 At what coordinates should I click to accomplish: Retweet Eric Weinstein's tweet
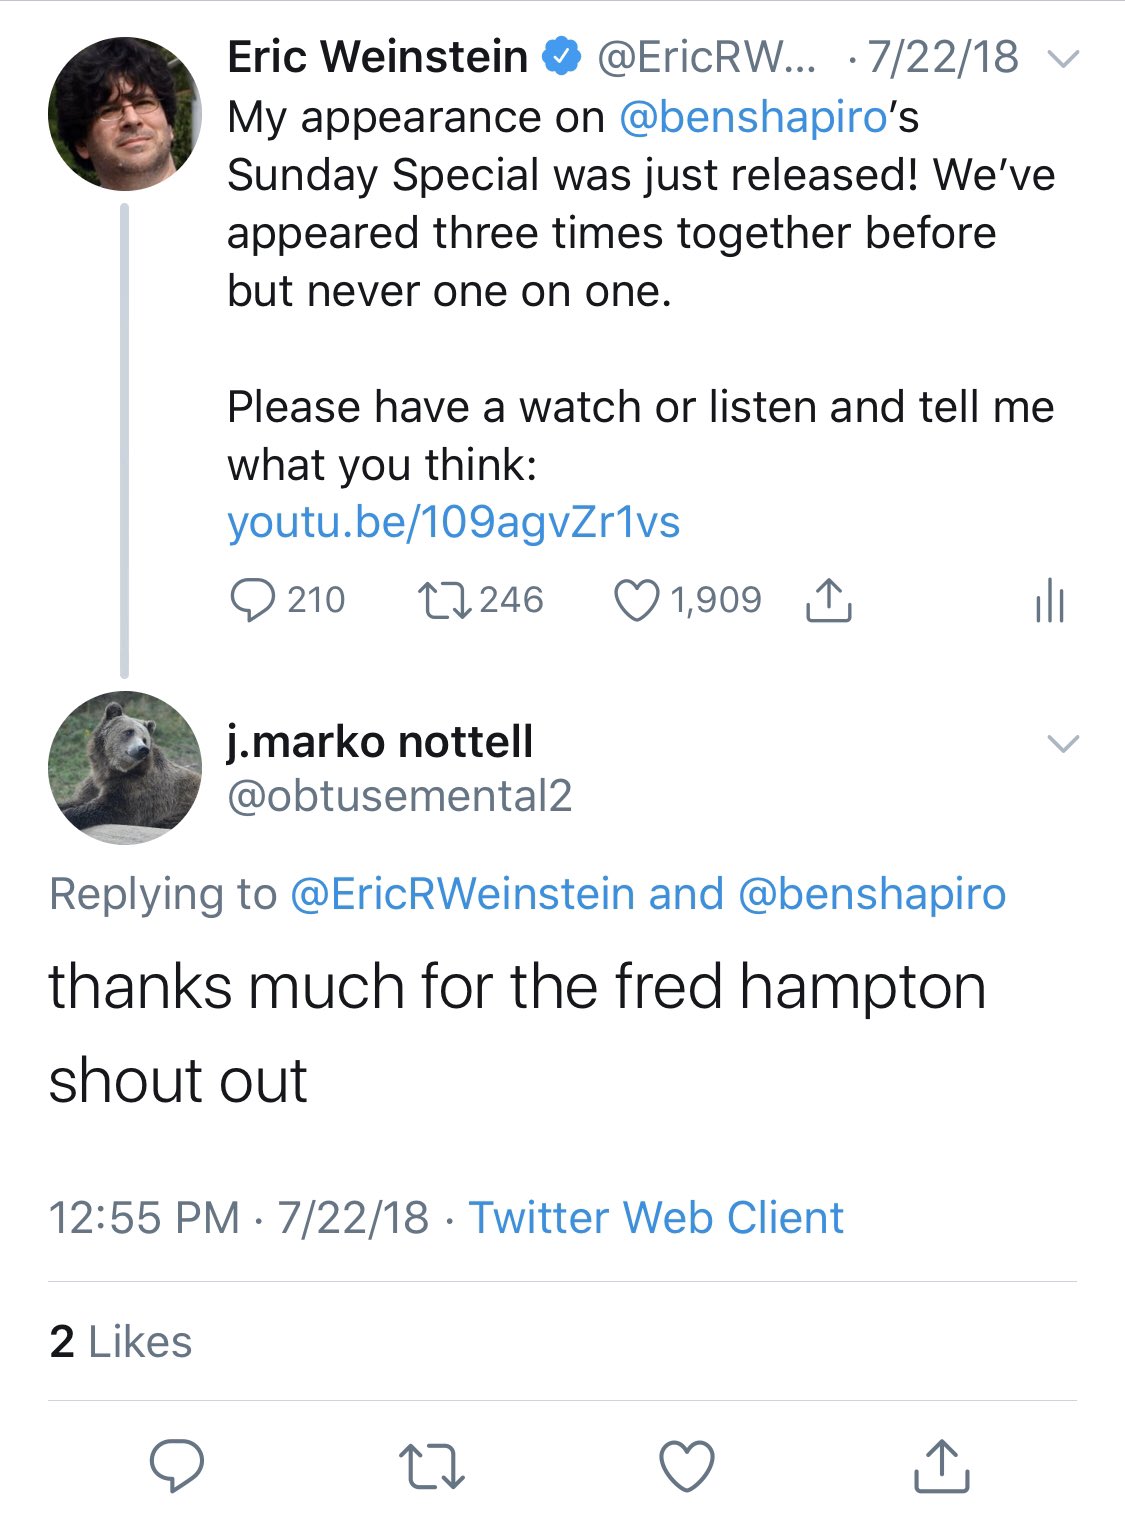438,600
